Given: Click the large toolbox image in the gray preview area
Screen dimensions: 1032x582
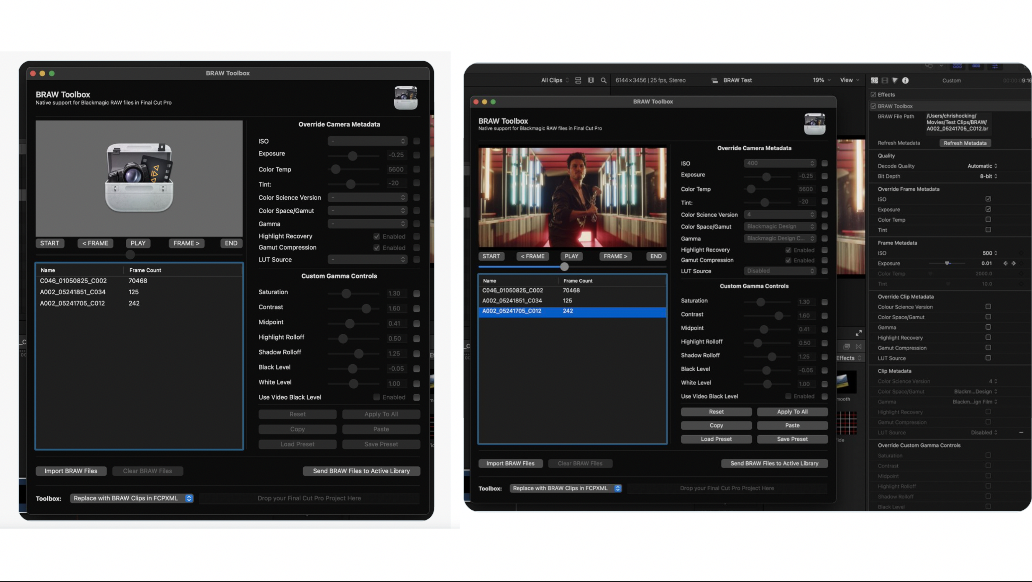Looking at the screenshot, I should [x=140, y=177].
